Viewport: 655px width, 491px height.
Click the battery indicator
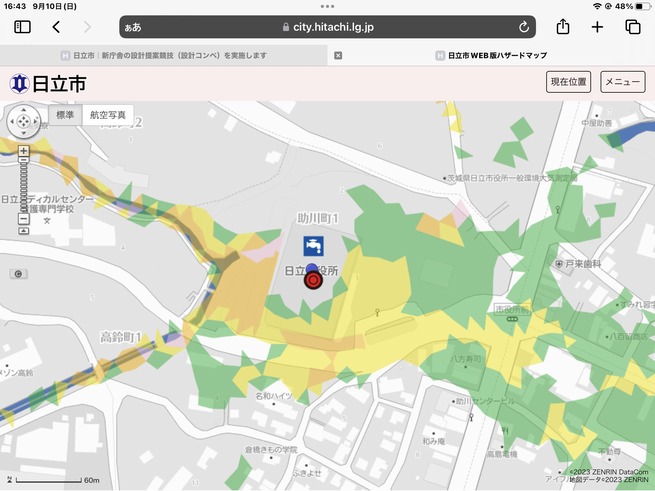click(641, 6)
